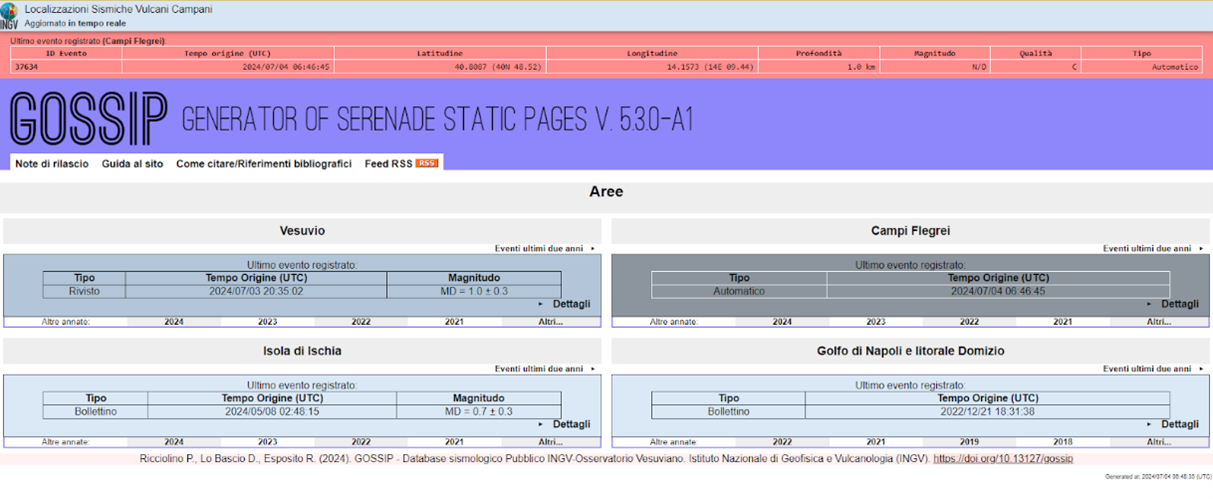This screenshot has height=499, width=1213.
Task: Open the doi.org/10.13127/gossip citation link
Action: [1003, 459]
